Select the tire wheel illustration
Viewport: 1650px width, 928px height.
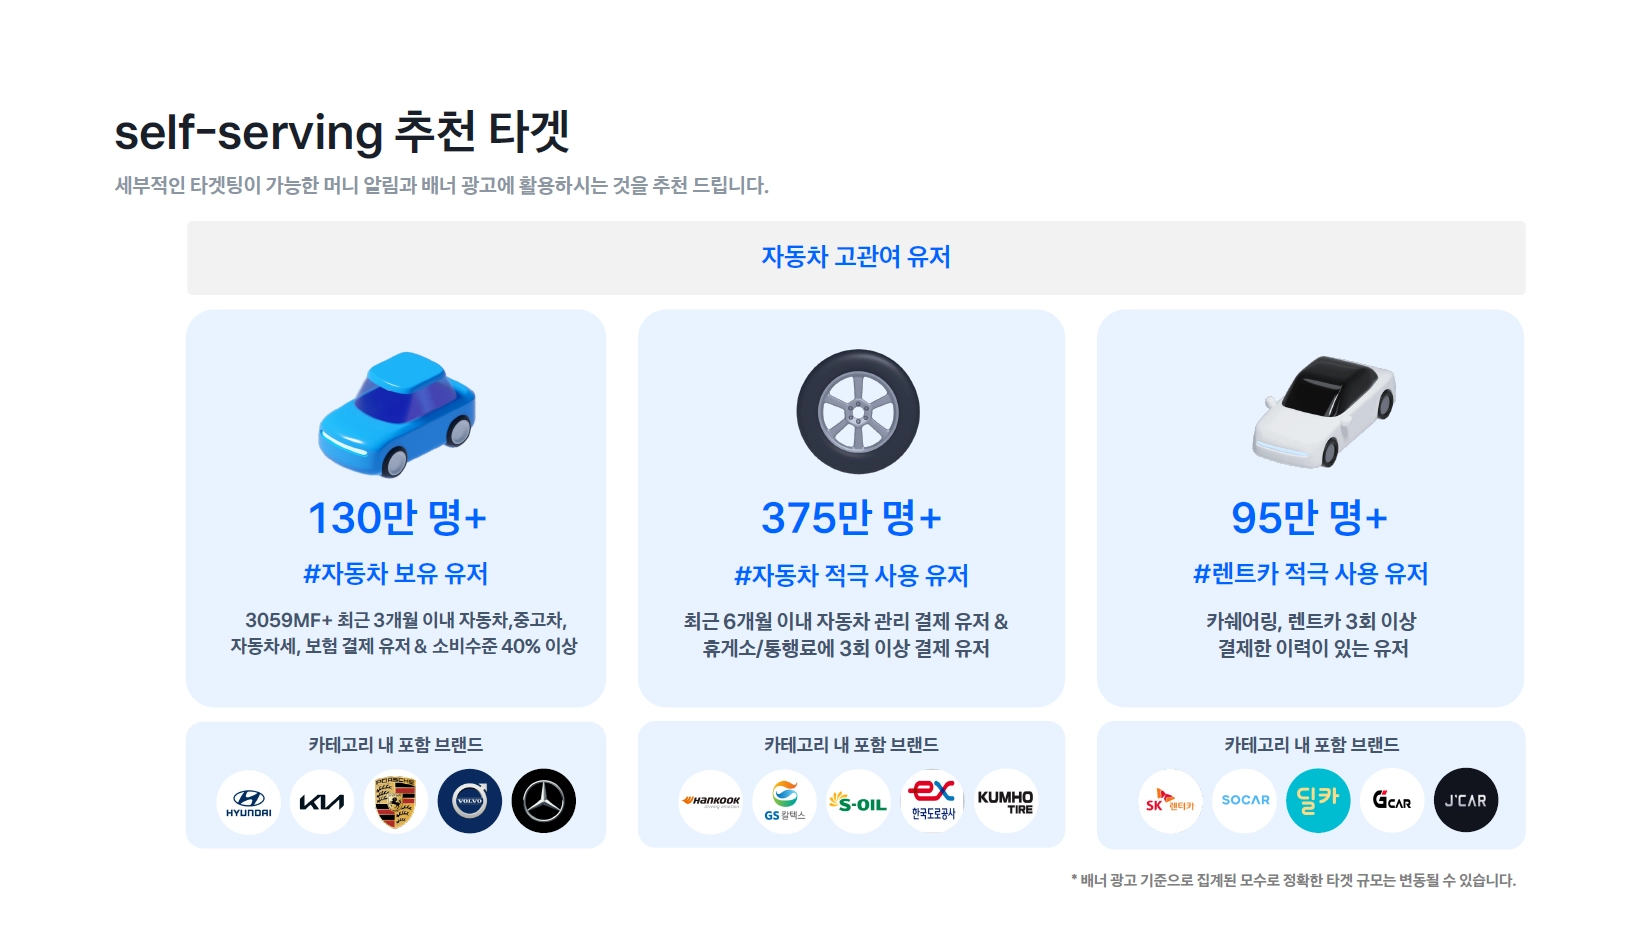858,412
